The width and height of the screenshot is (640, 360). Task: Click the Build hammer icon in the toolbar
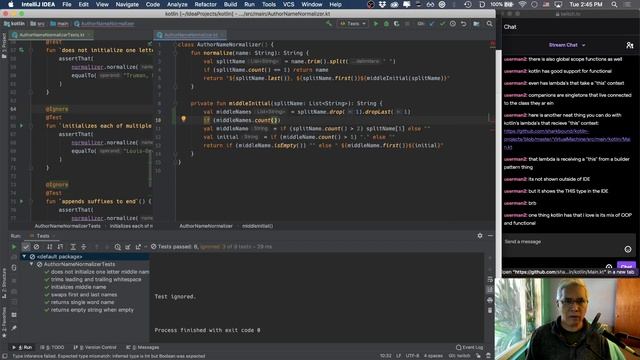pos(329,24)
